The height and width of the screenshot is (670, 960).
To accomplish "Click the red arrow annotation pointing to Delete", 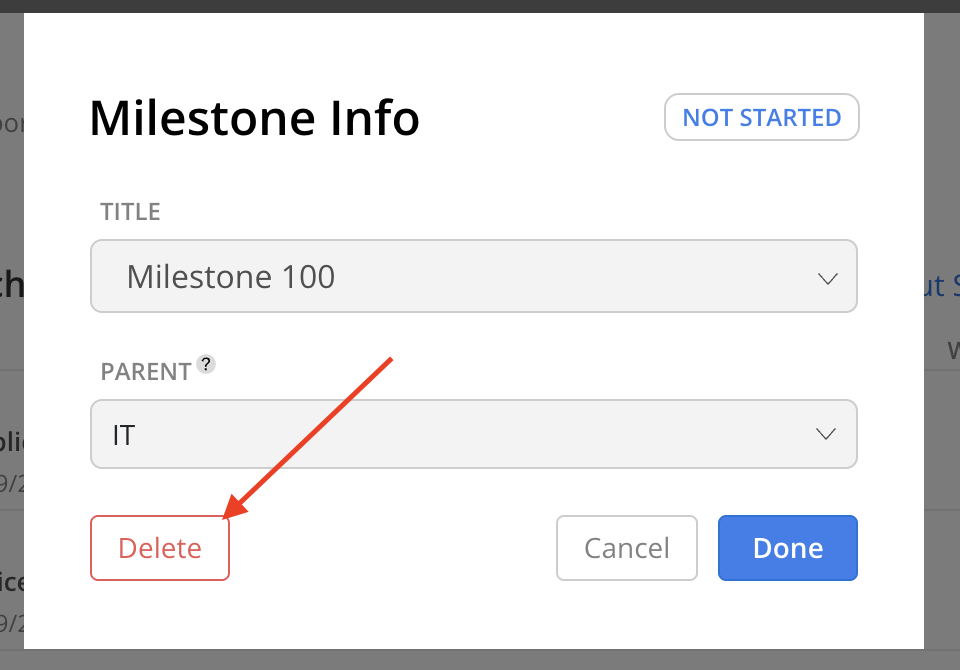I will [307, 439].
